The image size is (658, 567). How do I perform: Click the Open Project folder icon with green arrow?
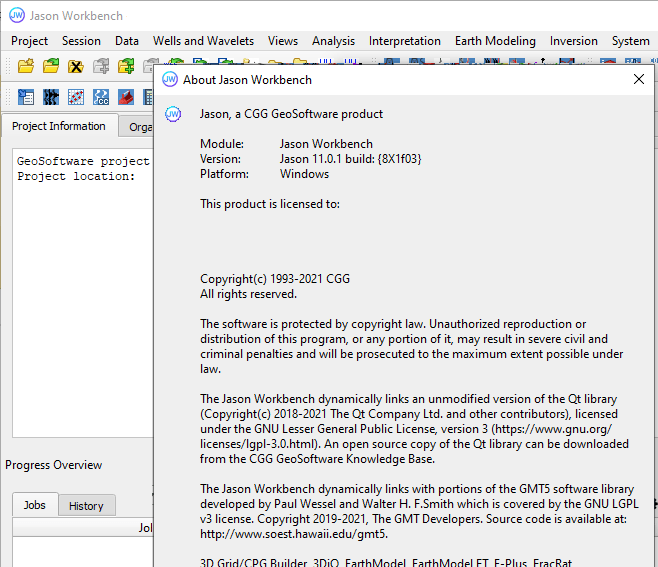(51, 66)
